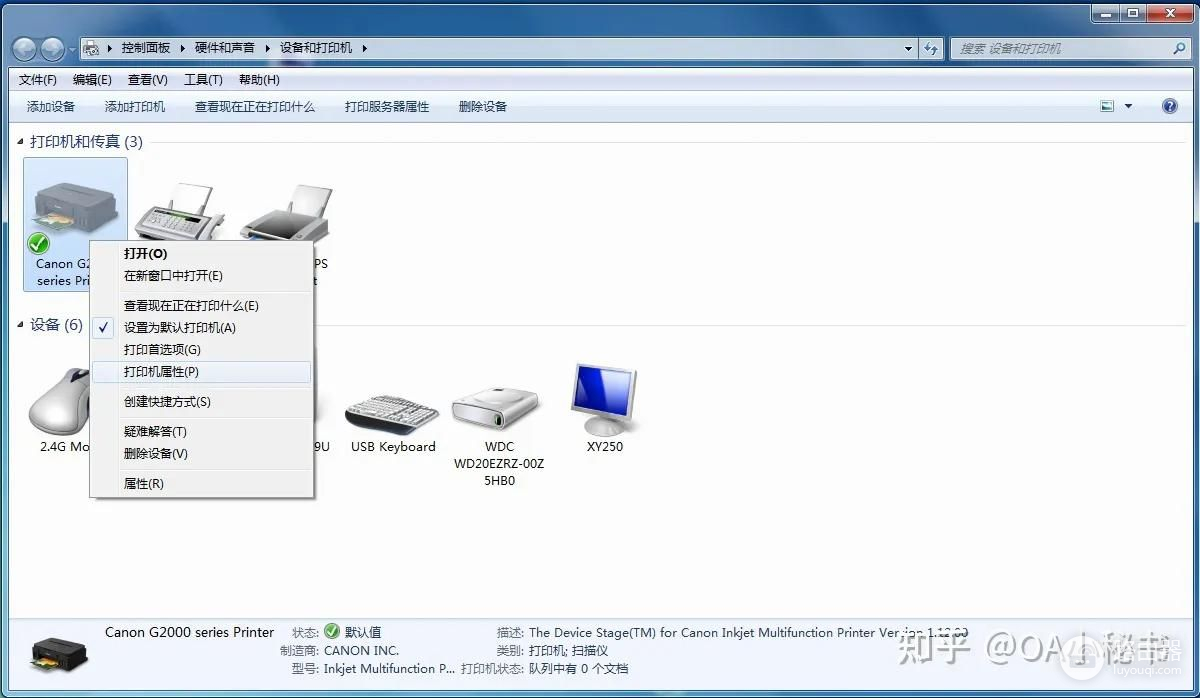Click 添加打印机 toolbar button
The width and height of the screenshot is (1200, 698).
pos(135,106)
